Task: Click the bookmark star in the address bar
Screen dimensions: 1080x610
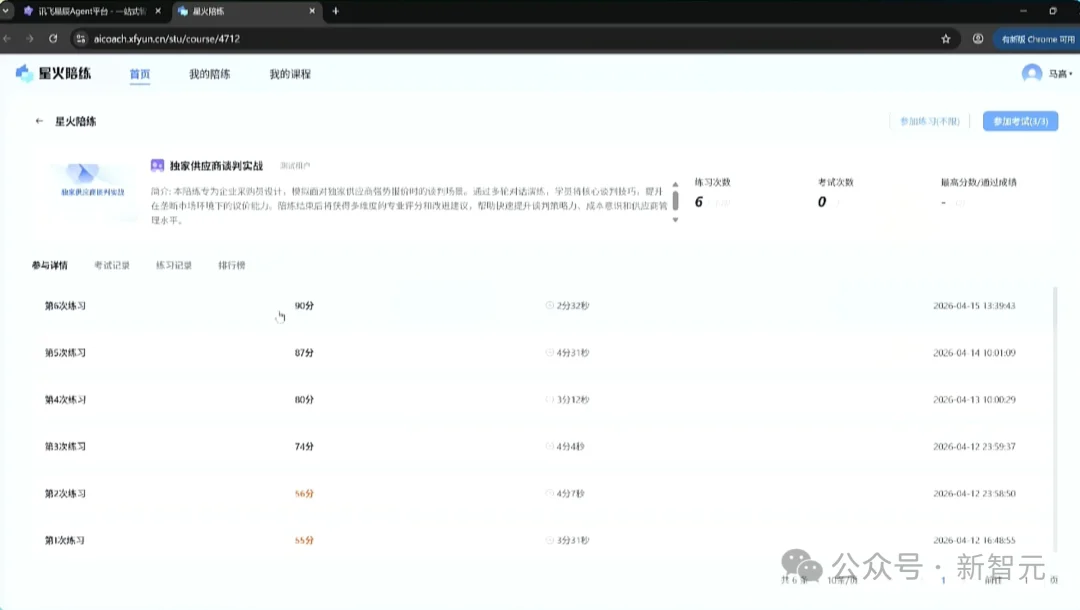Action: coord(945,37)
